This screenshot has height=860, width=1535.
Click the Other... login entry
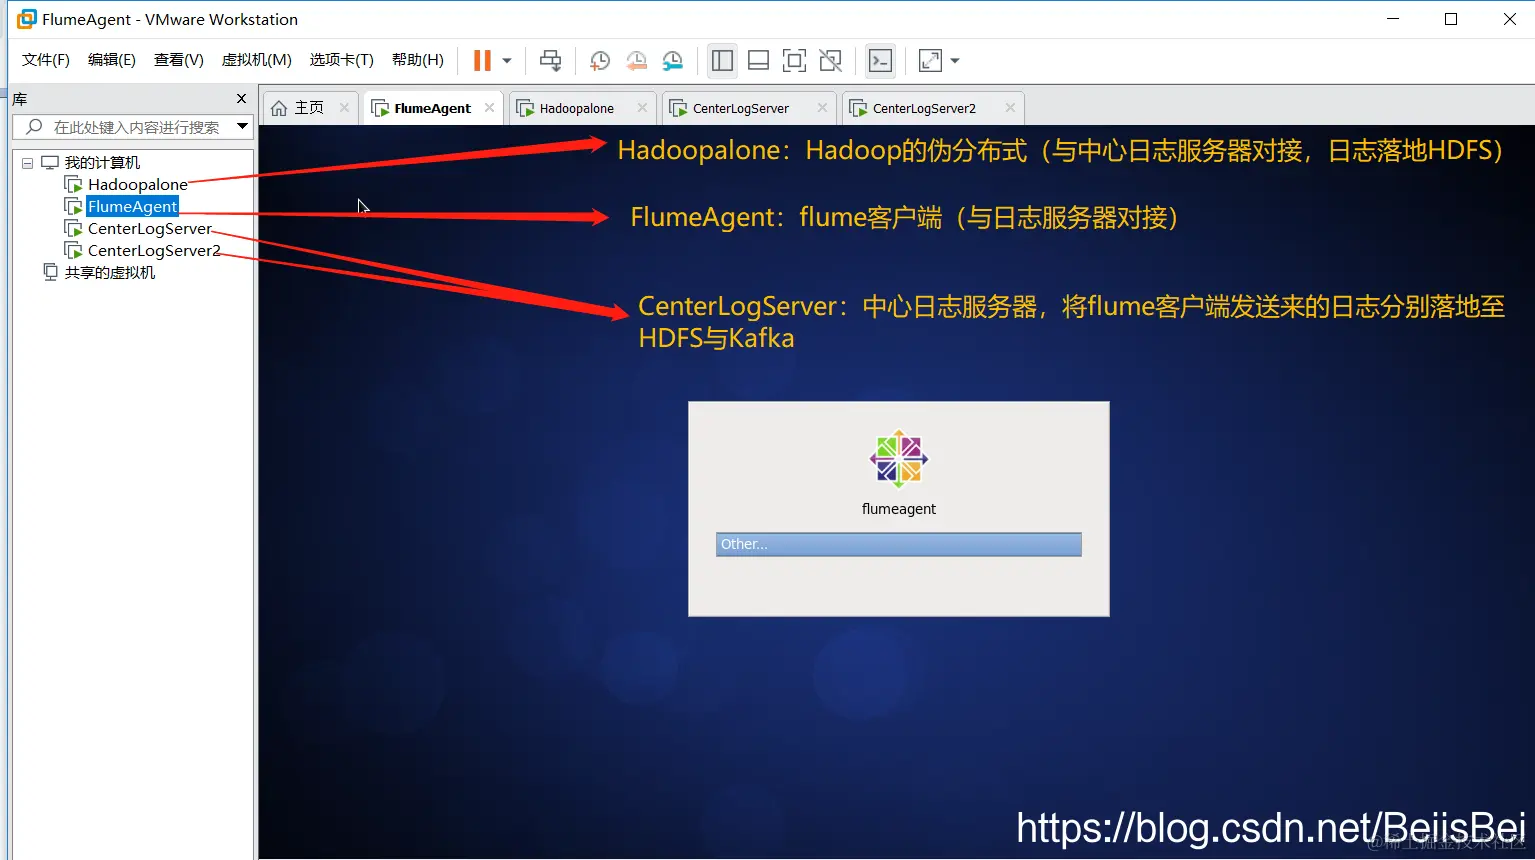tap(899, 544)
